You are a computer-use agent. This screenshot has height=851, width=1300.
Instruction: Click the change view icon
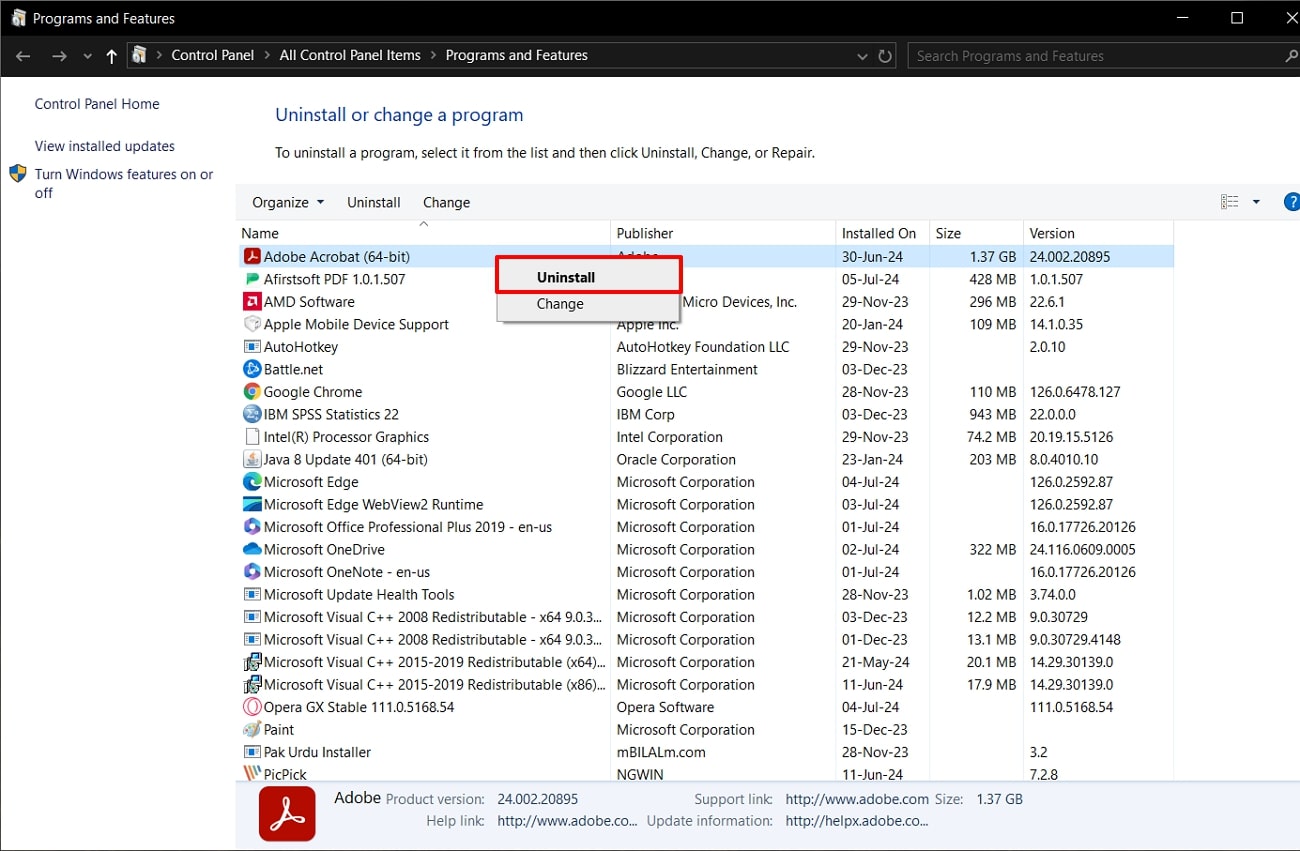coord(1230,202)
